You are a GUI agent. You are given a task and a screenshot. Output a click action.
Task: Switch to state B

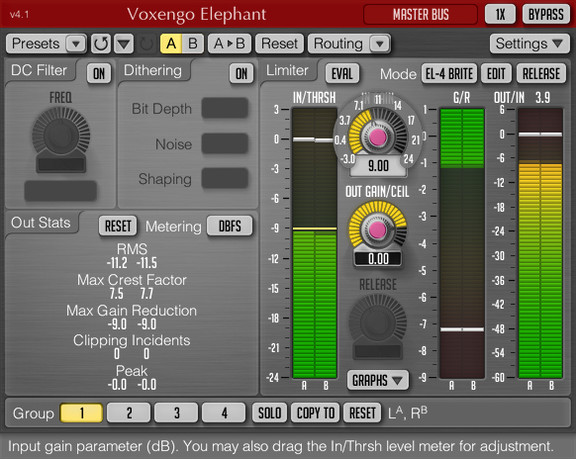click(x=192, y=44)
